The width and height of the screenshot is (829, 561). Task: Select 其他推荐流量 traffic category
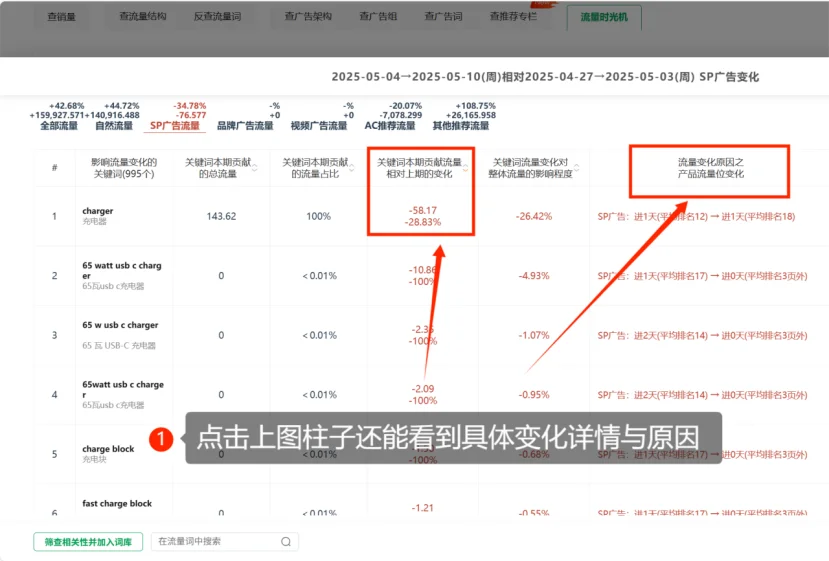click(461, 125)
